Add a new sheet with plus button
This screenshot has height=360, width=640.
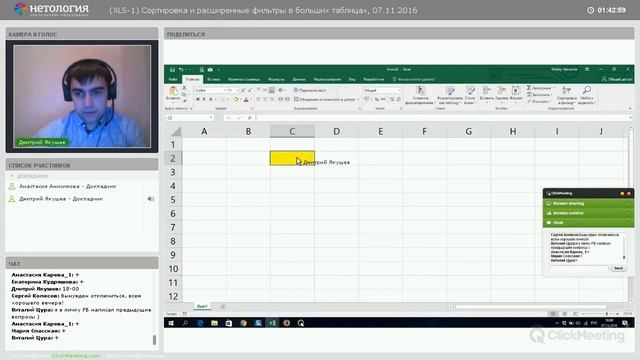click(223, 307)
